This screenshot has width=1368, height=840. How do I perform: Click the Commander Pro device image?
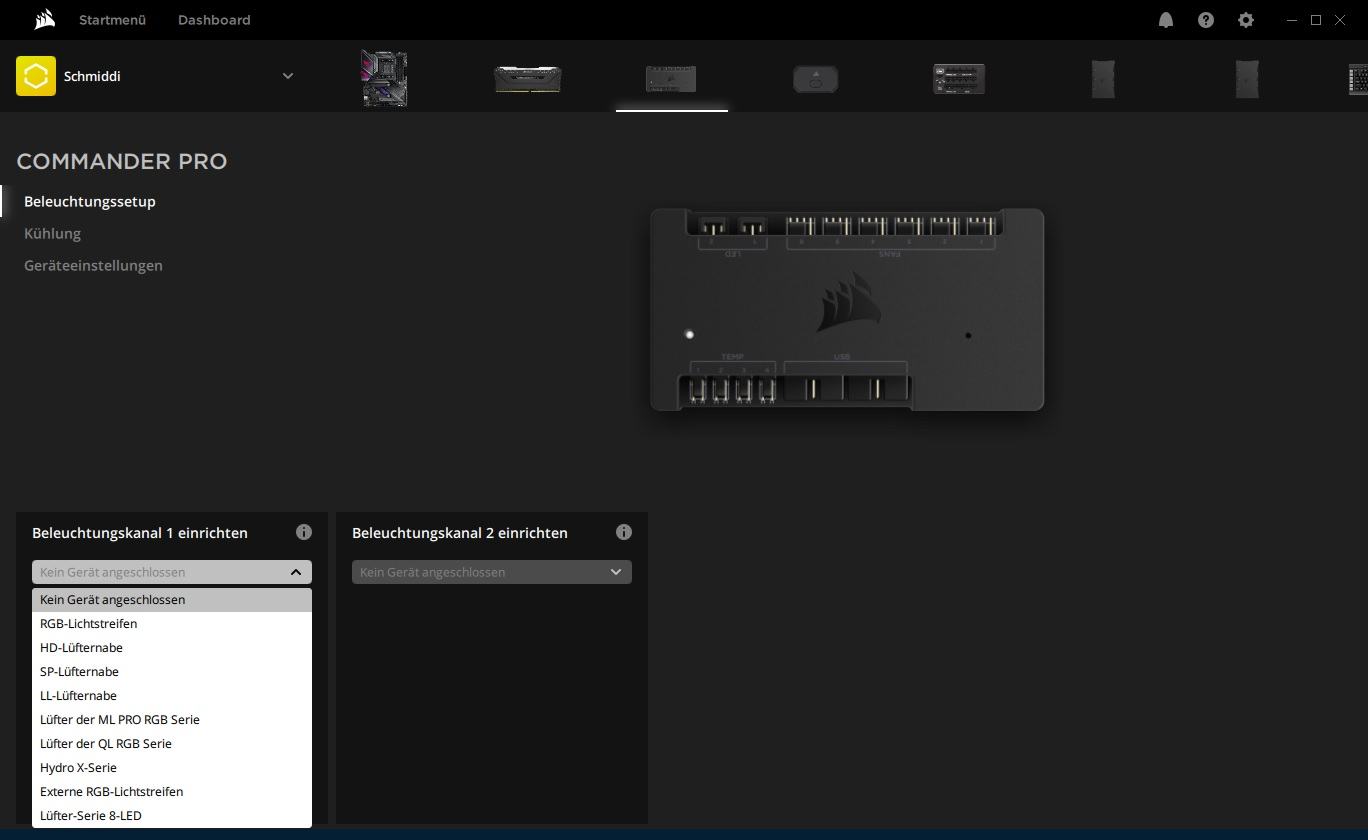coord(847,309)
